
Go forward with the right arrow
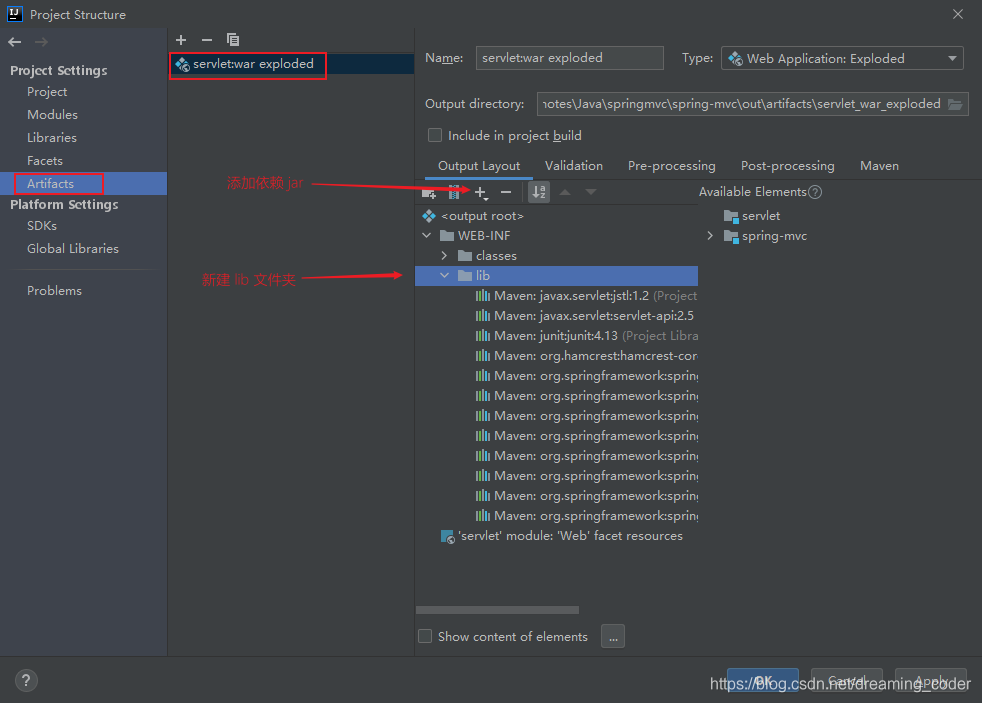41,42
